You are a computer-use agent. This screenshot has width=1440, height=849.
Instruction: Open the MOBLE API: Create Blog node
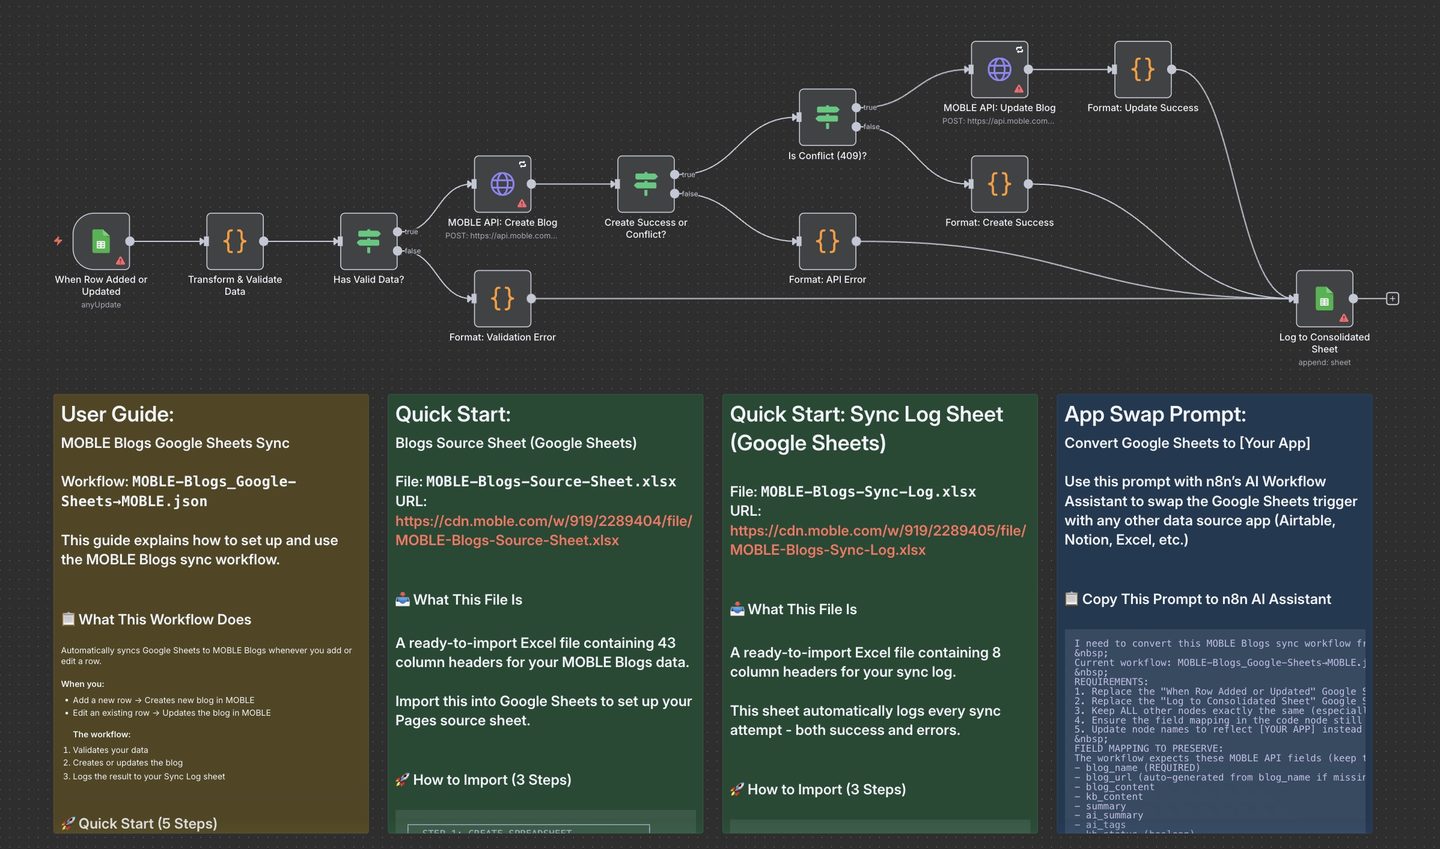point(502,184)
